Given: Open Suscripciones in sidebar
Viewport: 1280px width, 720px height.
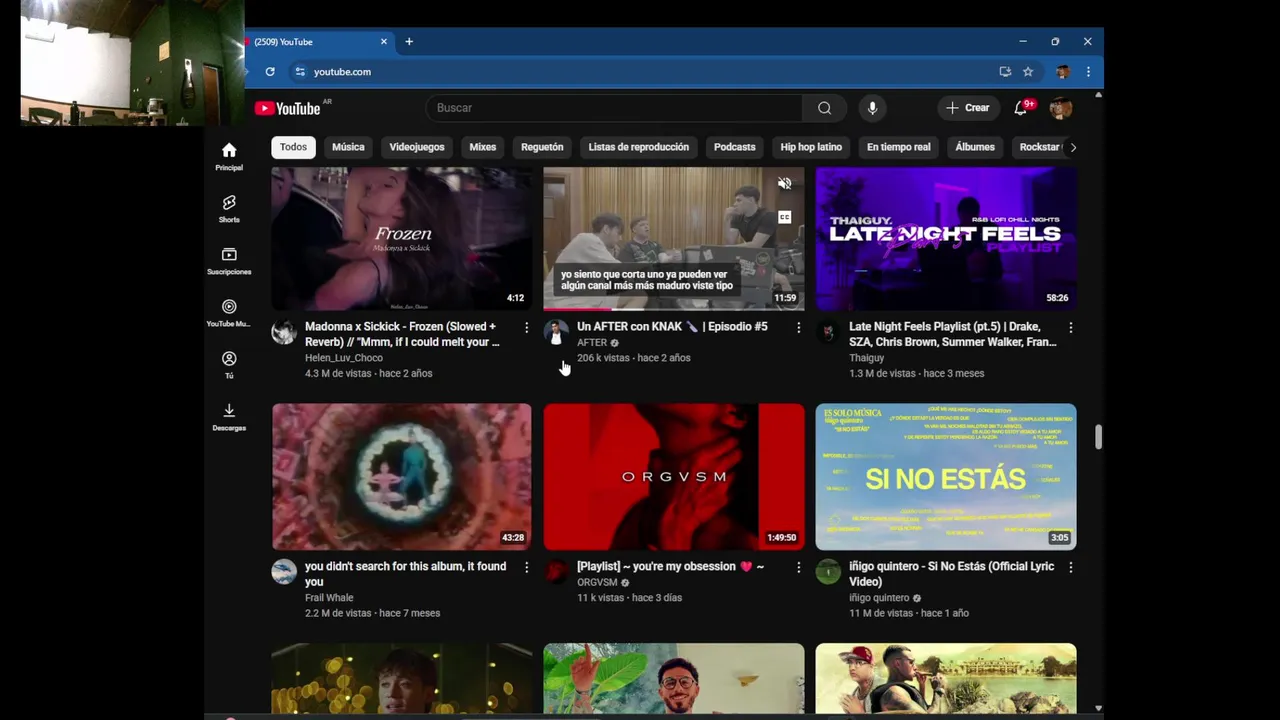Looking at the screenshot, I should tap(229, 261).
